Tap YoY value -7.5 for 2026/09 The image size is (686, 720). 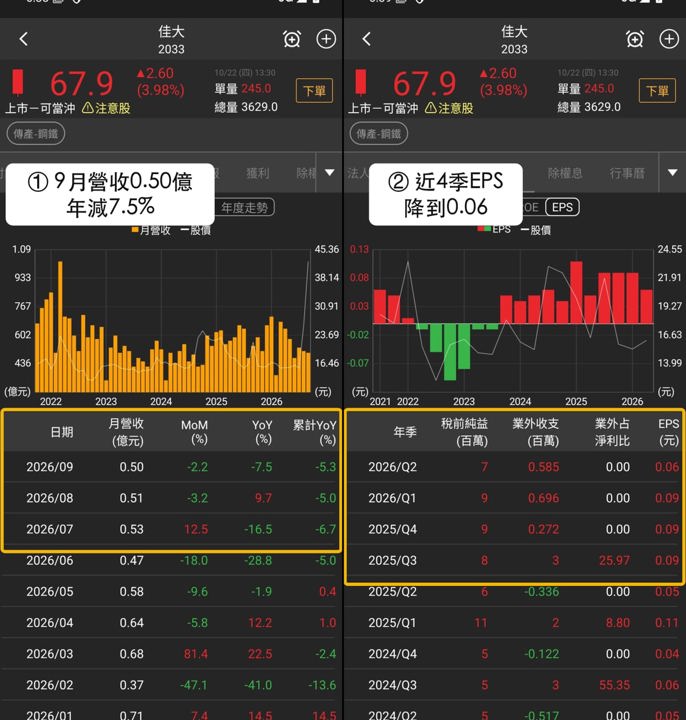coord(261,467)
